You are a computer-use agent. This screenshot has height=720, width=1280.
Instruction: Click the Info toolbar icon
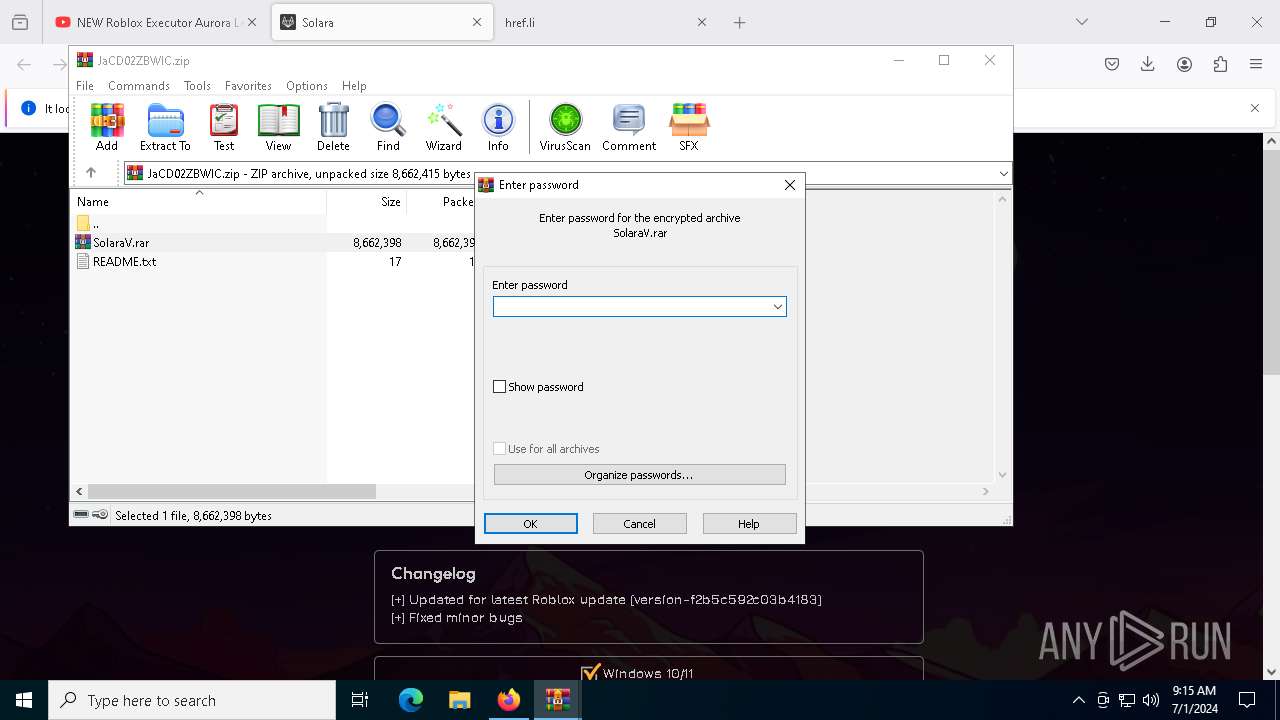[498, 127]
